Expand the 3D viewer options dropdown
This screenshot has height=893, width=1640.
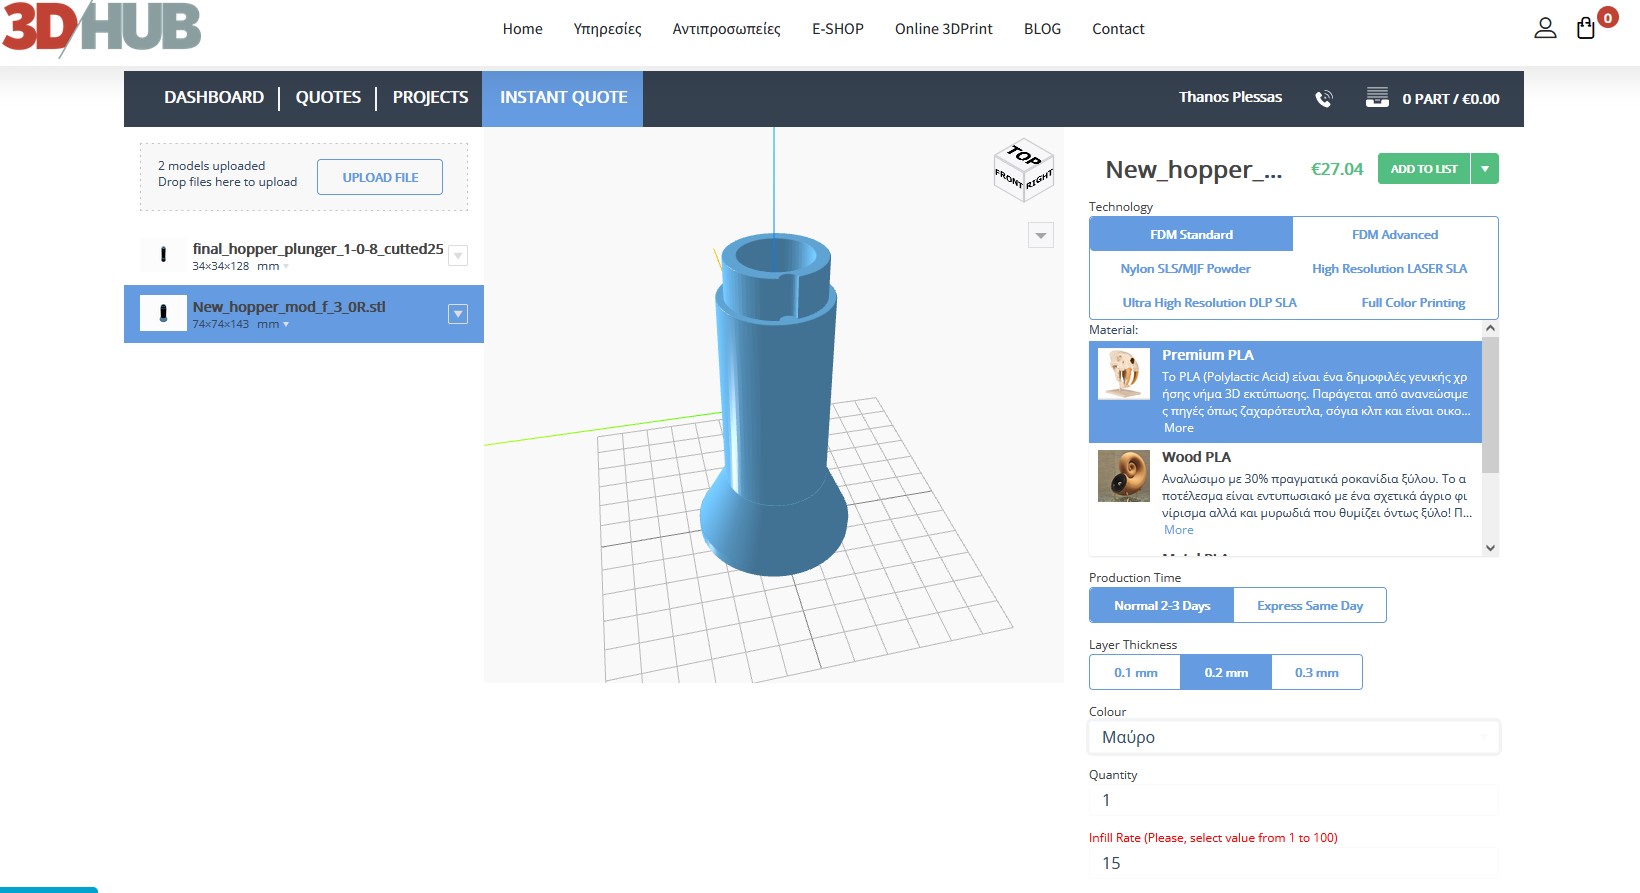1041,235
